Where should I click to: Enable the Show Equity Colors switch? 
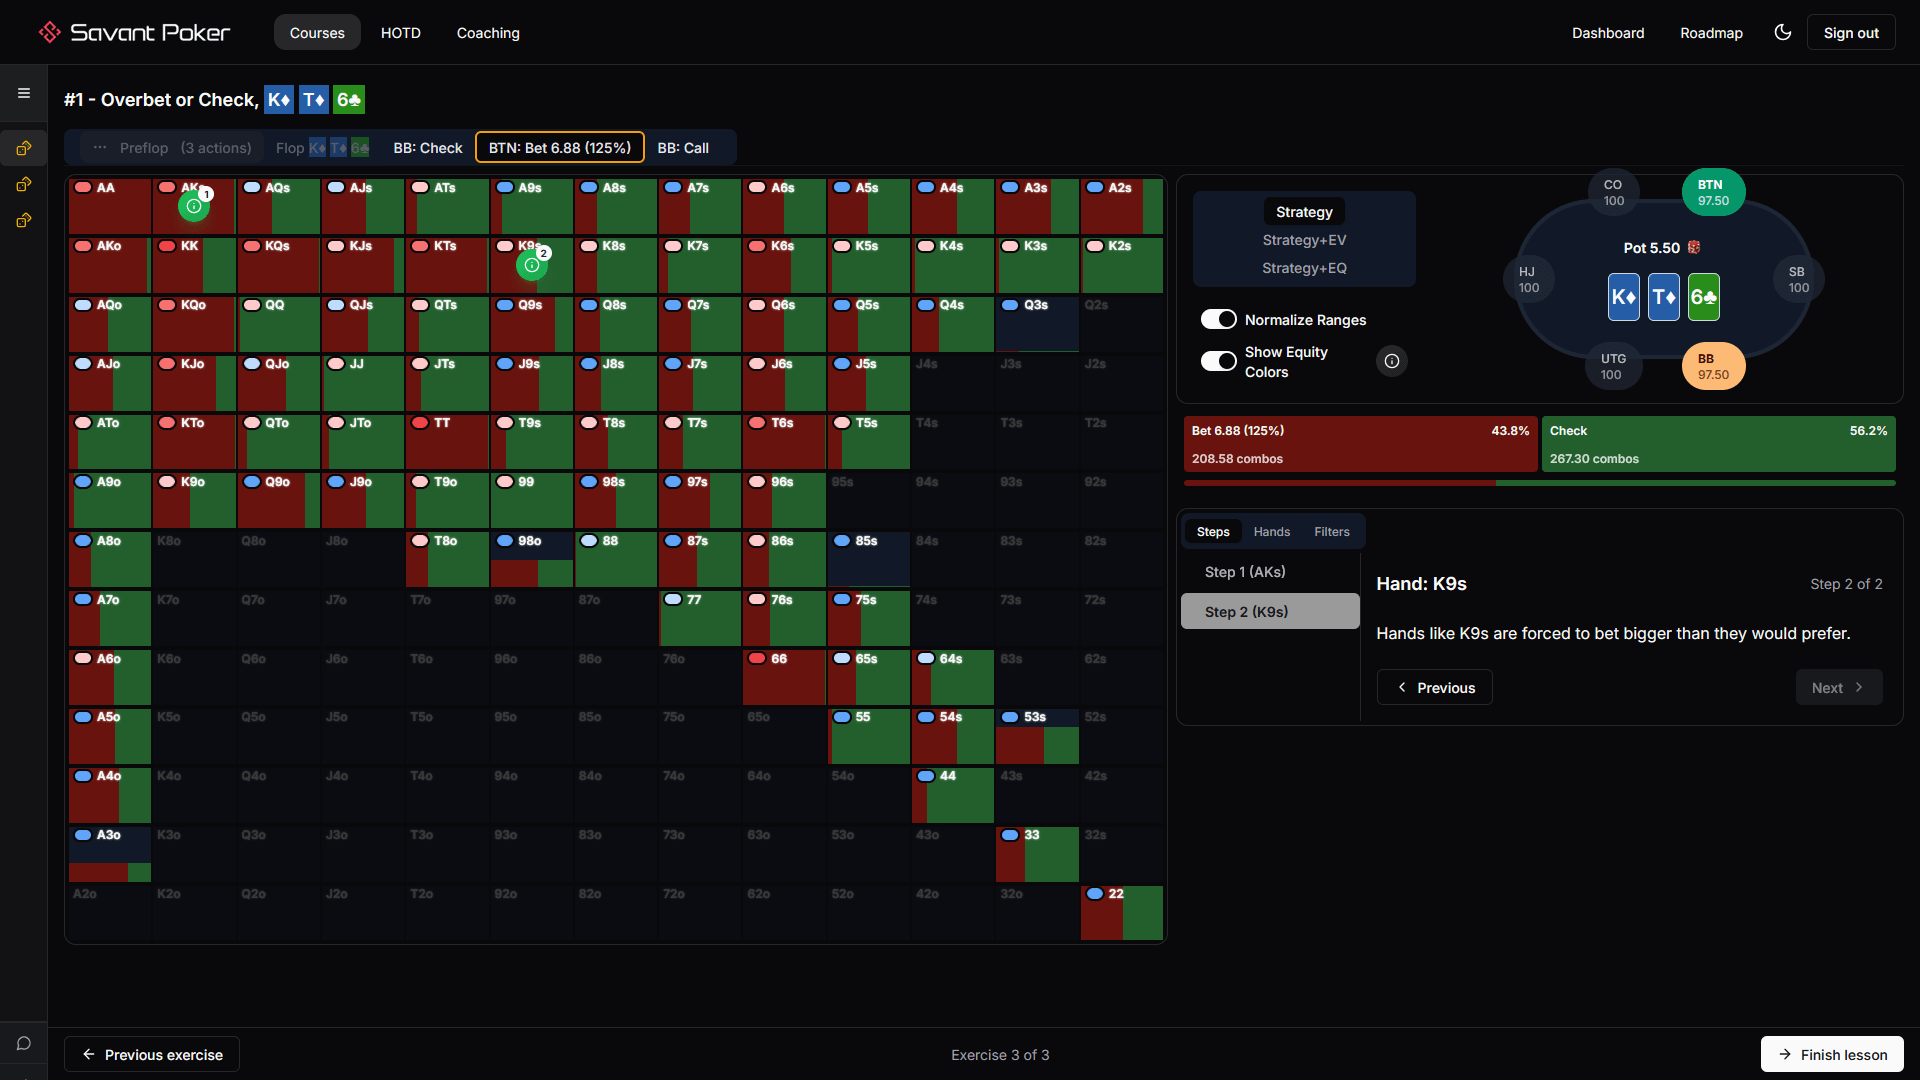tap(1218, 361)
